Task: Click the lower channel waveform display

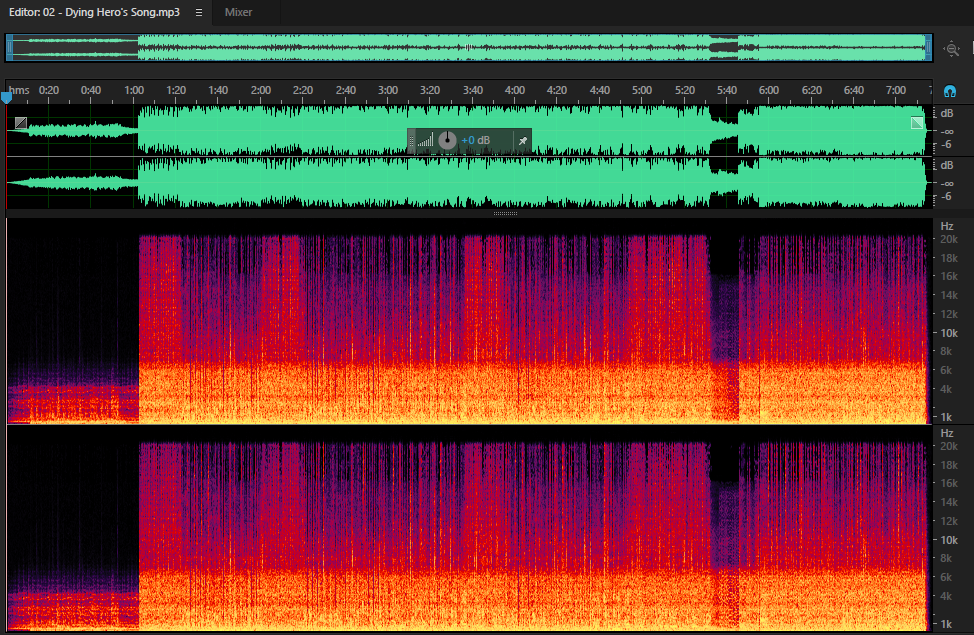Action: 469,183
